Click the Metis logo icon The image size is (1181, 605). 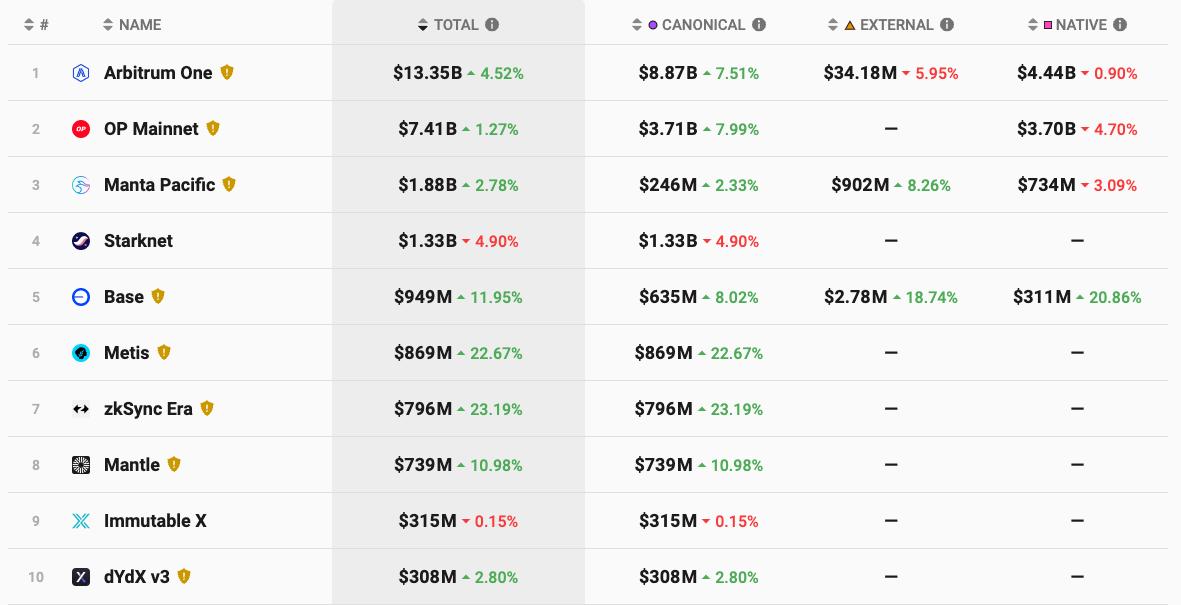coord(81,353)
